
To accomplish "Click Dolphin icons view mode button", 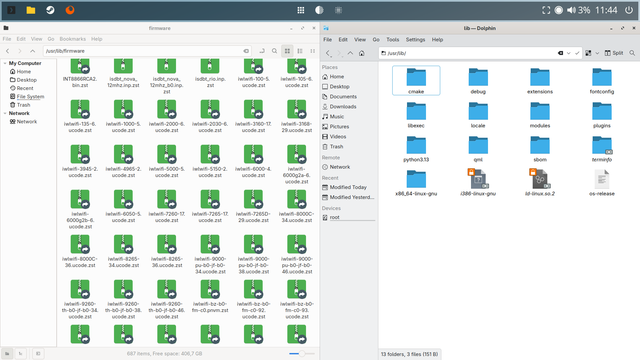I will click(x=588, y=53).
